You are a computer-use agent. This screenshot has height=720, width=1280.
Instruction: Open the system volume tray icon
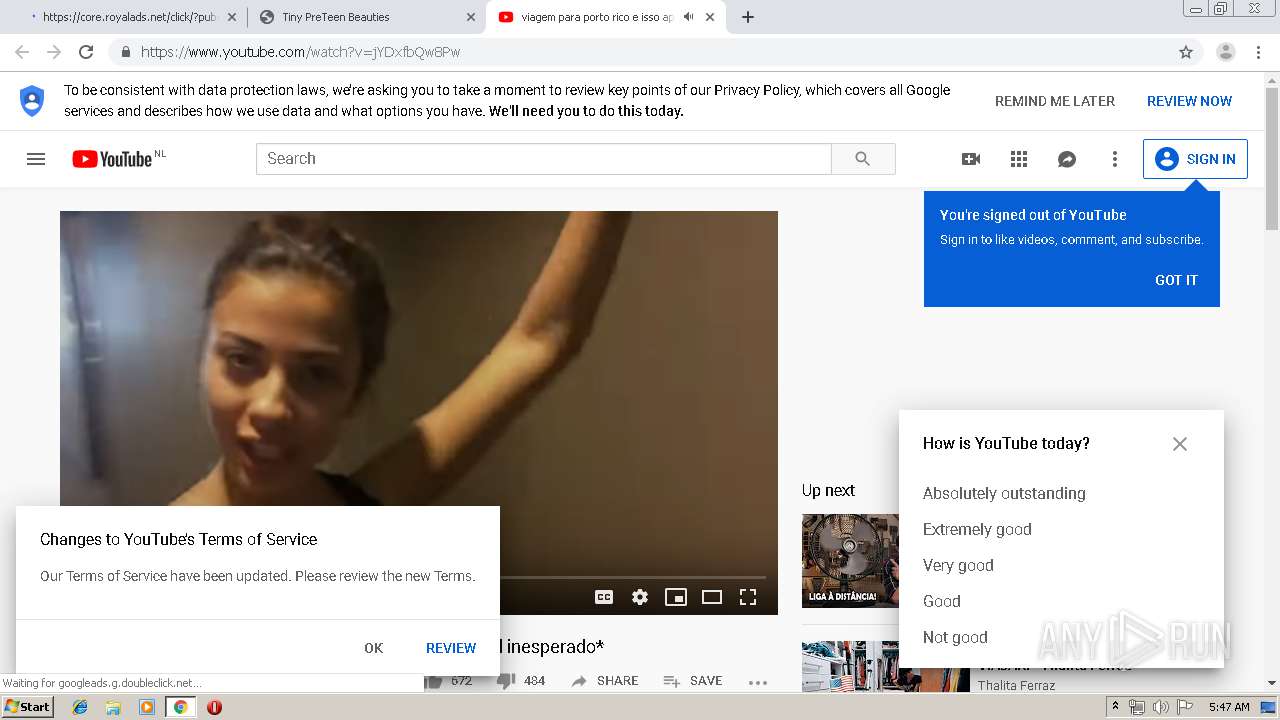[1160, 707]
